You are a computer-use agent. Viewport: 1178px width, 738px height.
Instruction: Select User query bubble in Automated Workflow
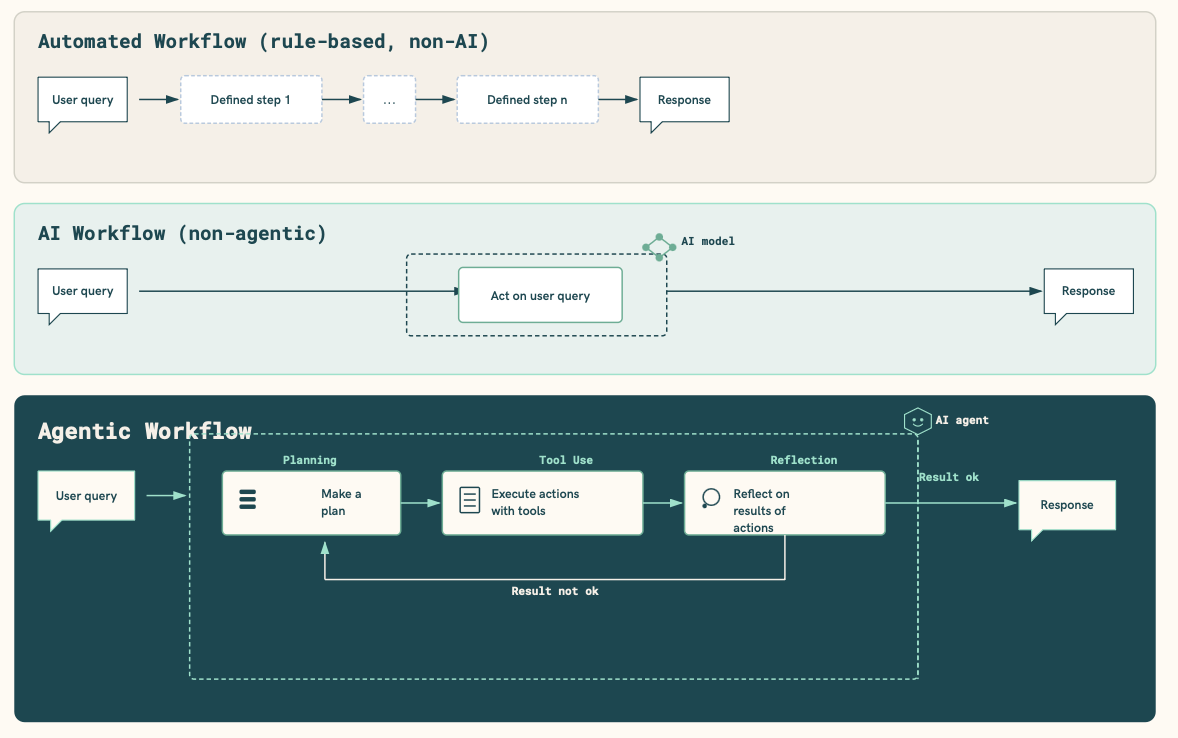[x=83, y=104]
